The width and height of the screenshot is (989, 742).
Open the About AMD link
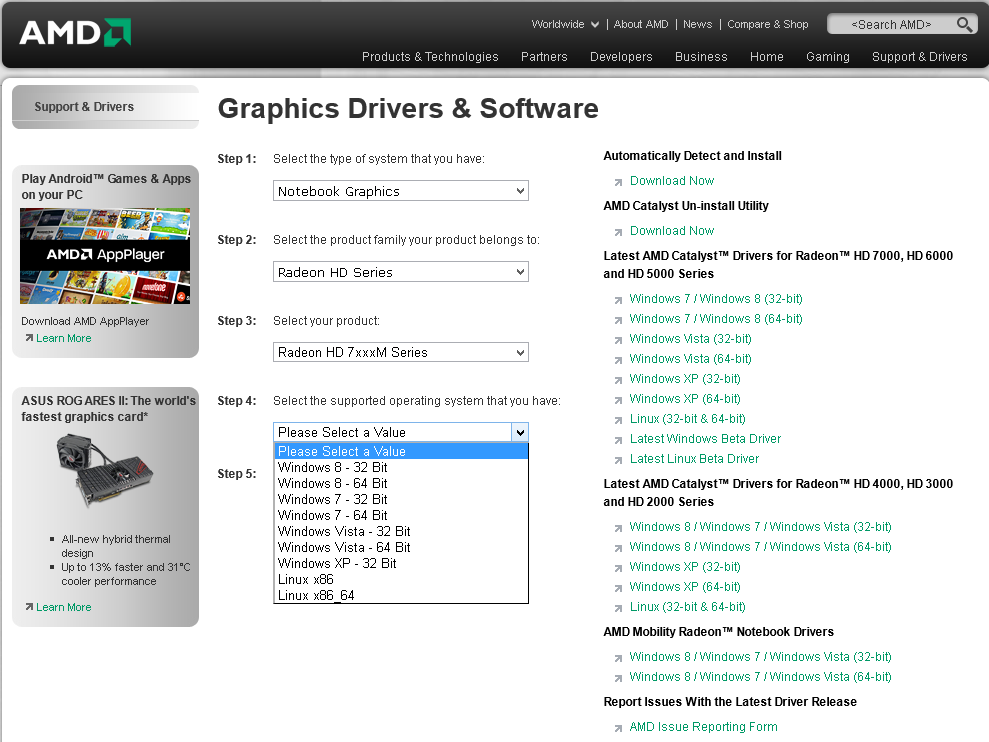pos(641,25)
